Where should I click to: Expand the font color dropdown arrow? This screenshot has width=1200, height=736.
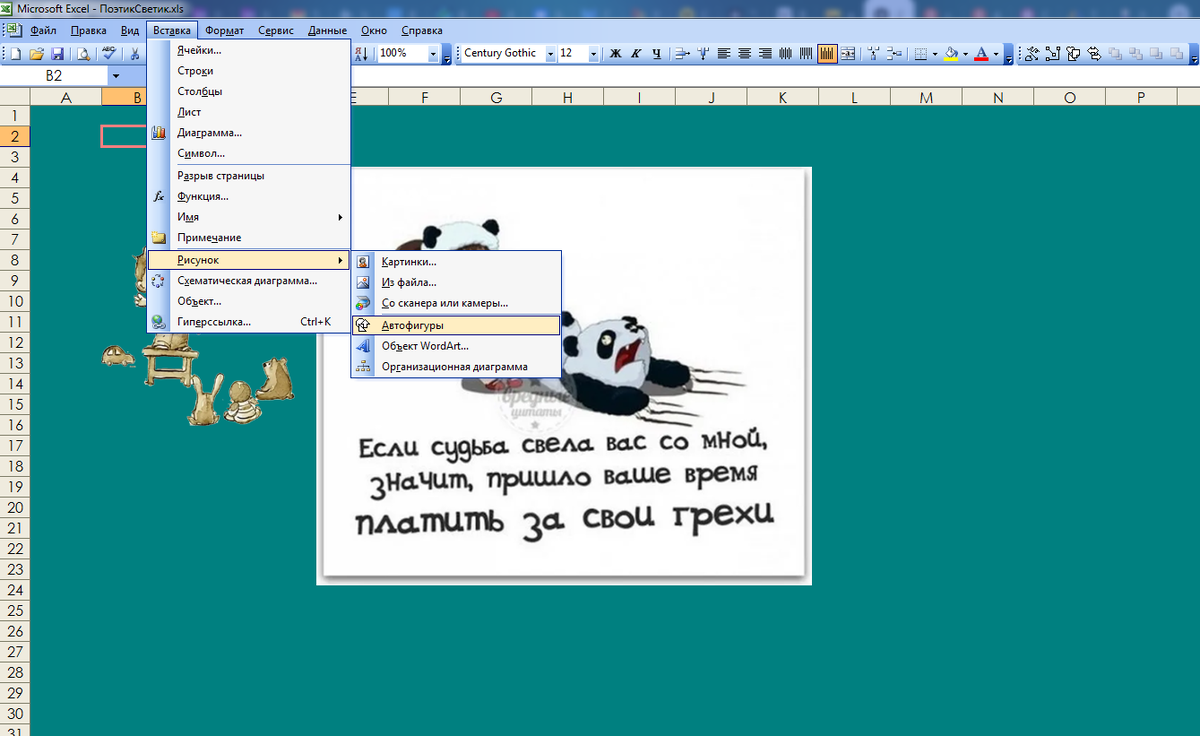pos(996,53)
